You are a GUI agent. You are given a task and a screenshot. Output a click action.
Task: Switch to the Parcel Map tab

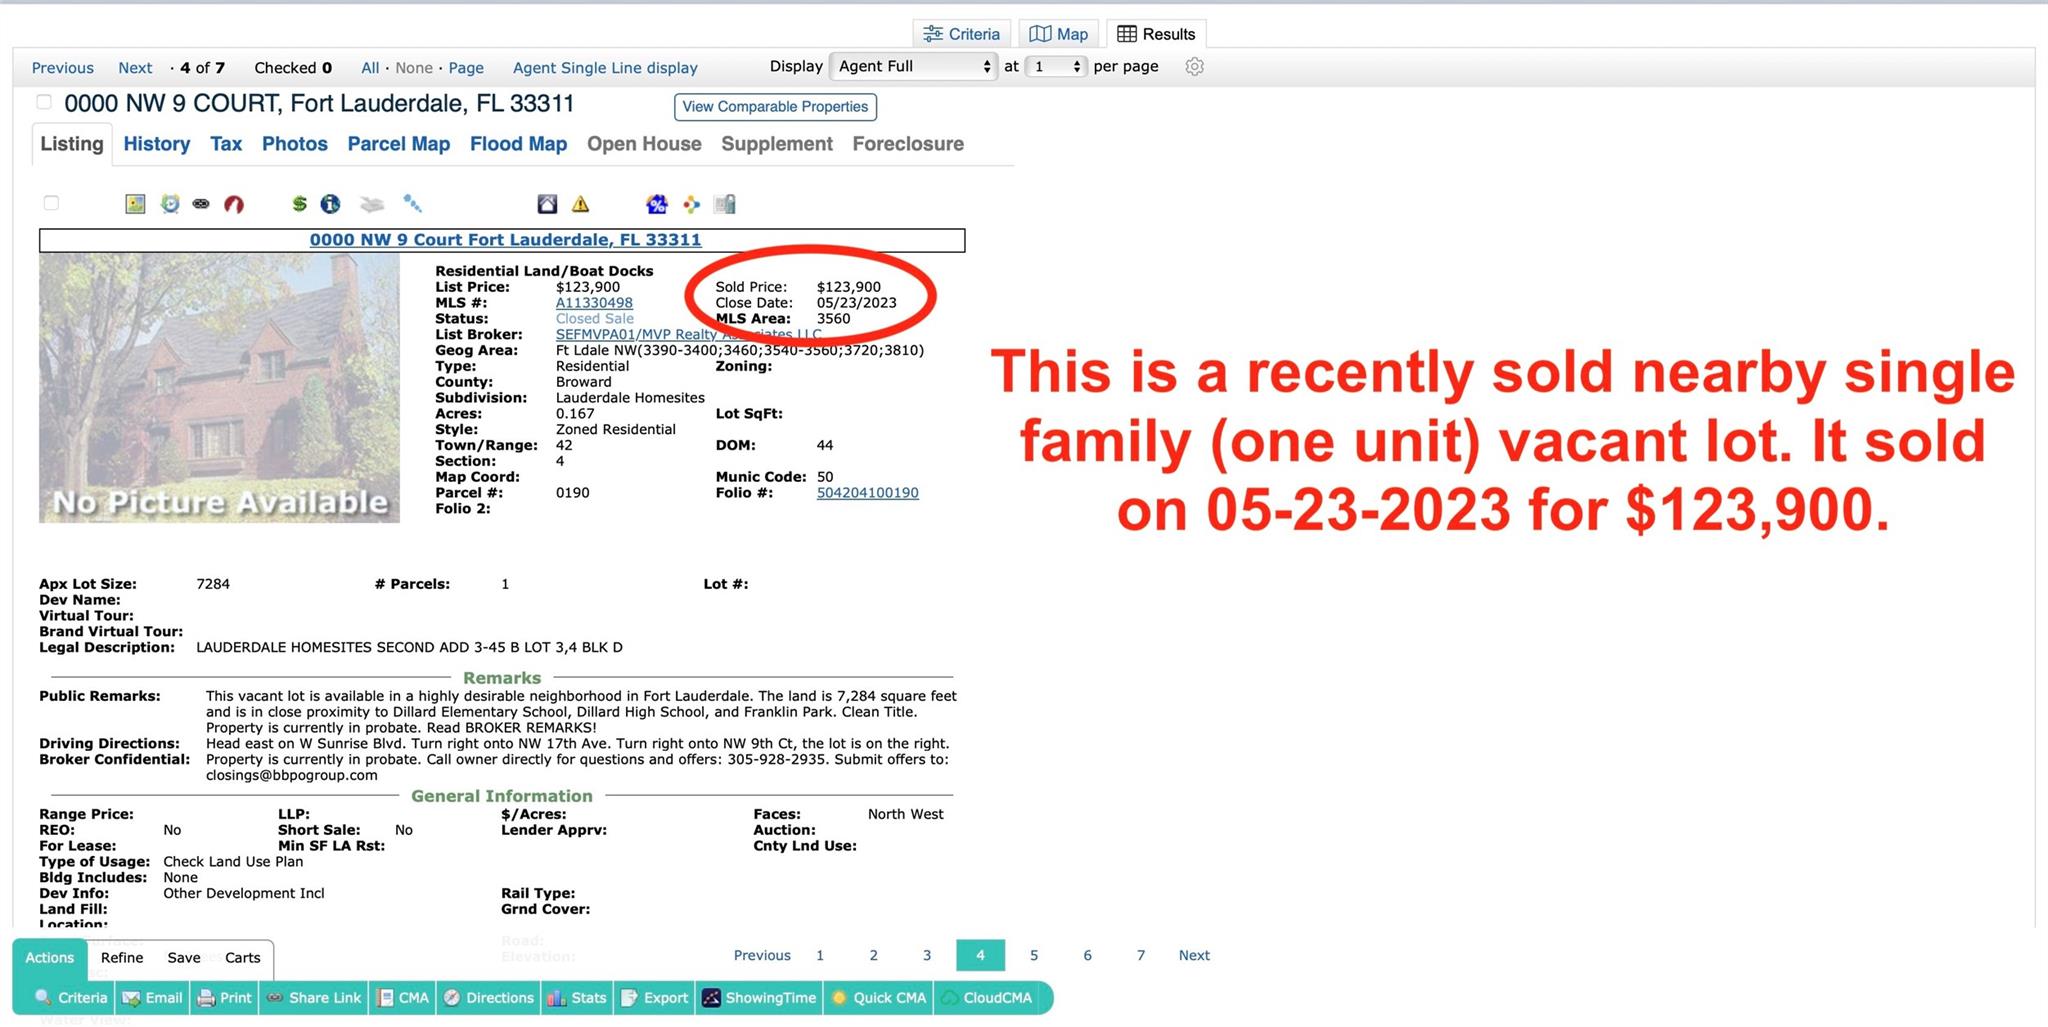[398, 144]
